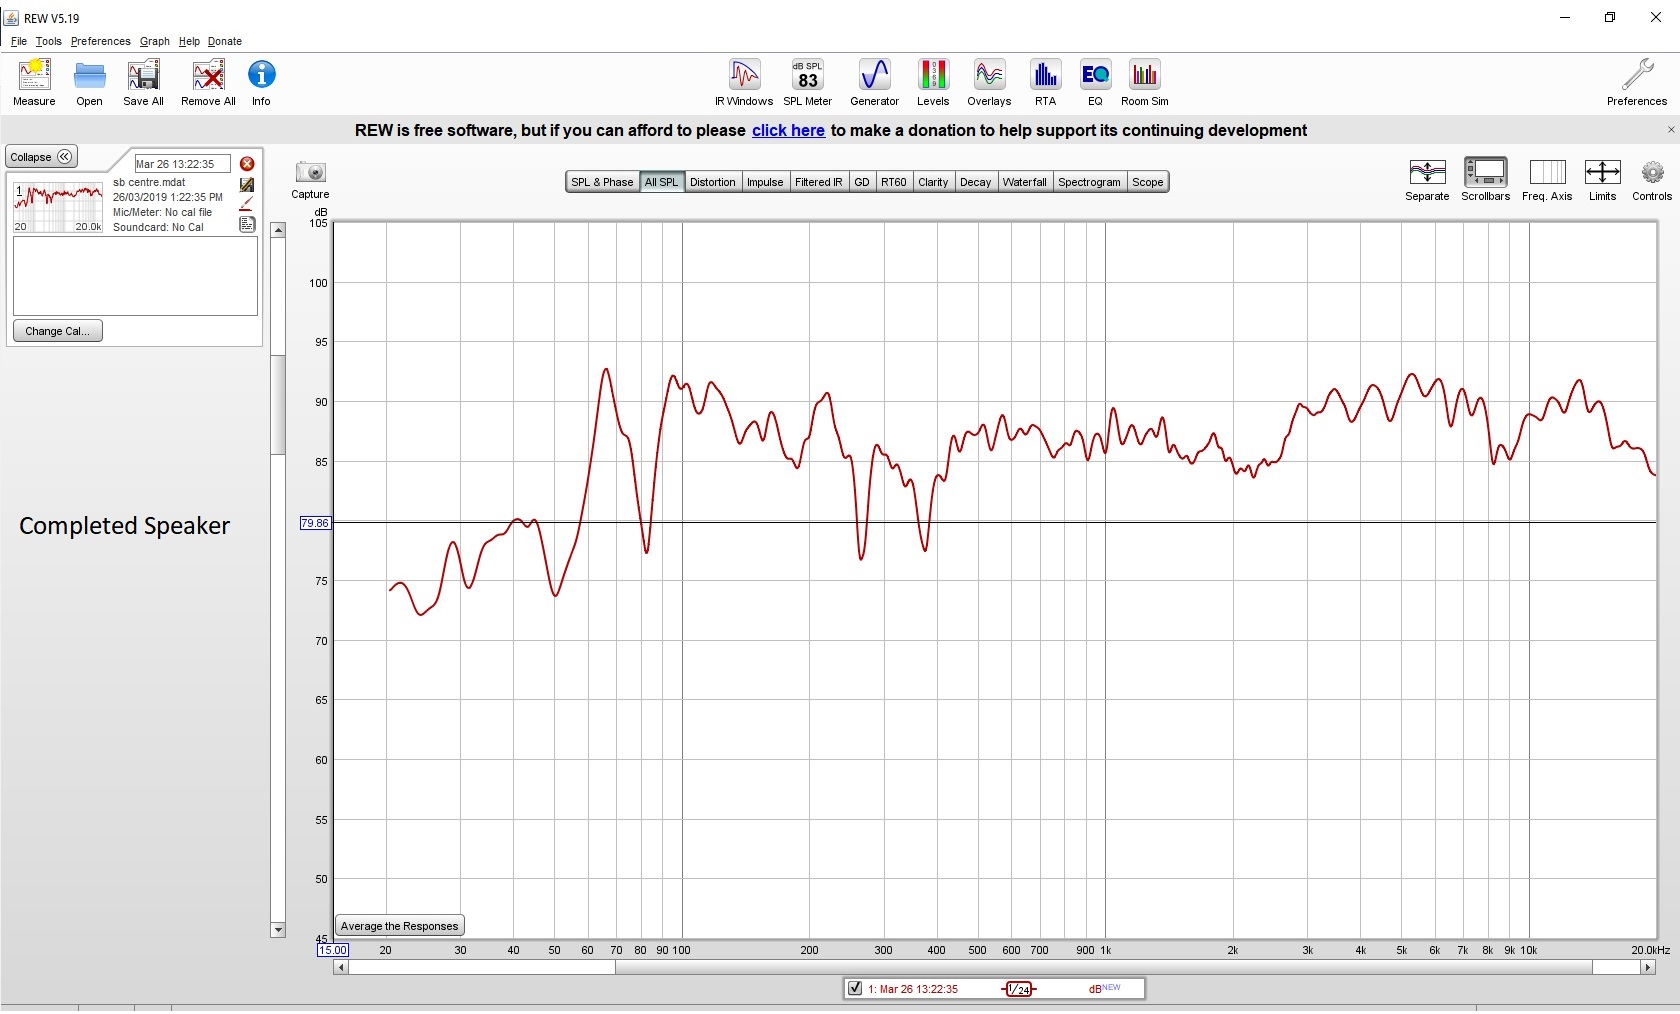Image resolution: width=1680 pixels, height=1014 pixels.
Task: Open Tools menu
Action: 48,41
